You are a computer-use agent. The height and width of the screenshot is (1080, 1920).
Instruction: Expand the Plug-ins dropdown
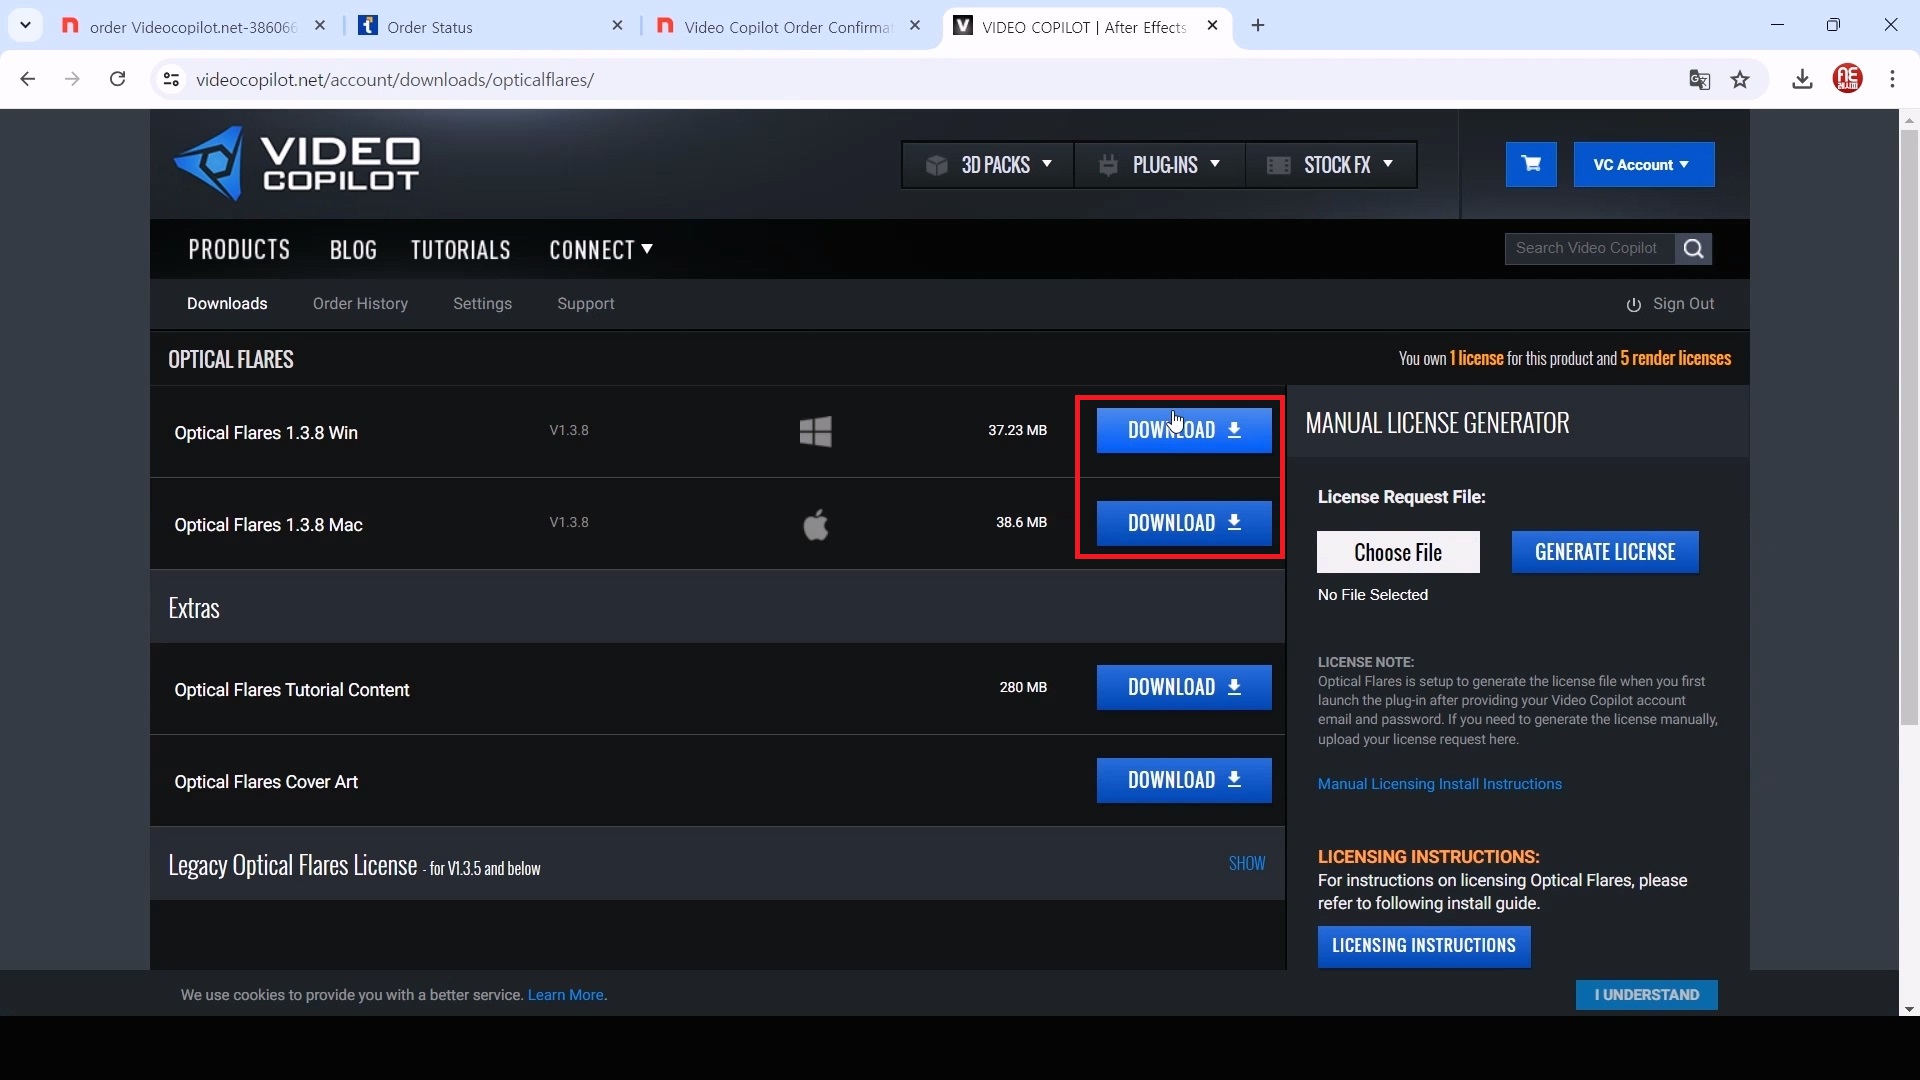coord(1159,165)
